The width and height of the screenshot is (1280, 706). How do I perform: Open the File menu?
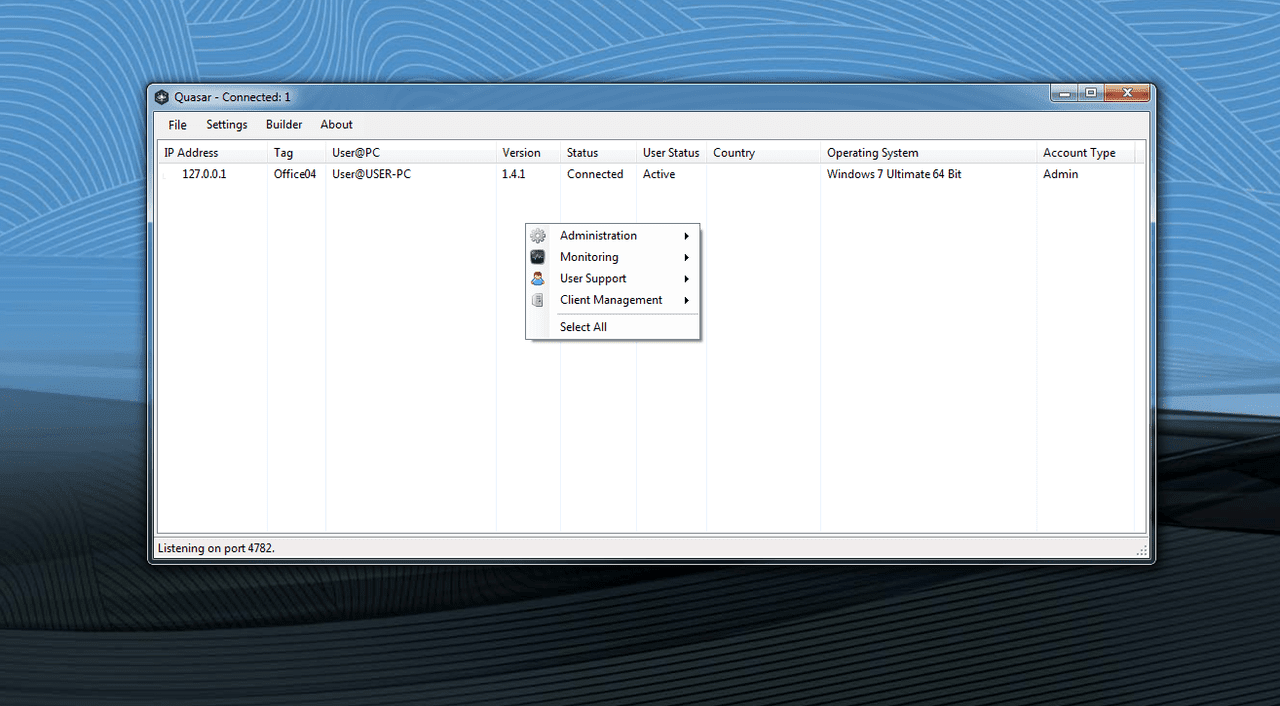pos(177,125)
